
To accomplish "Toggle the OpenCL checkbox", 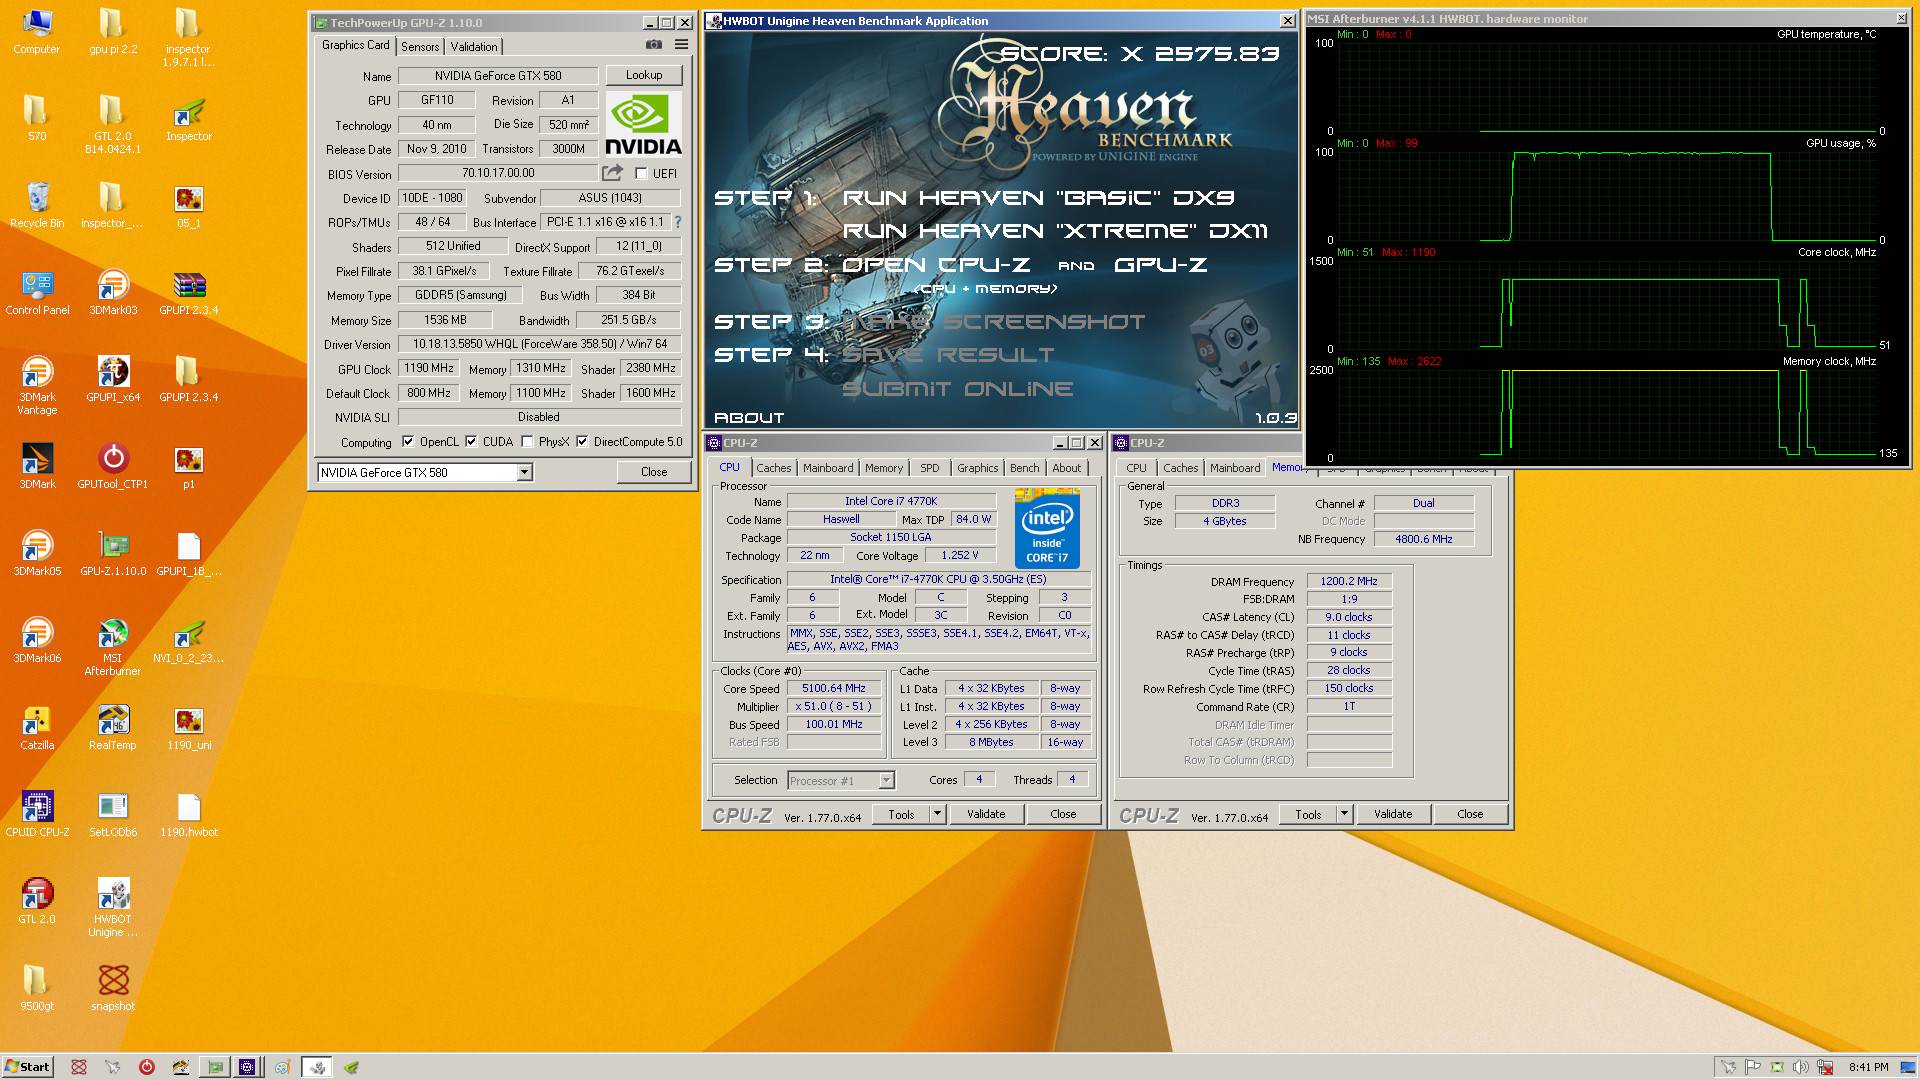I will (407, 442).
